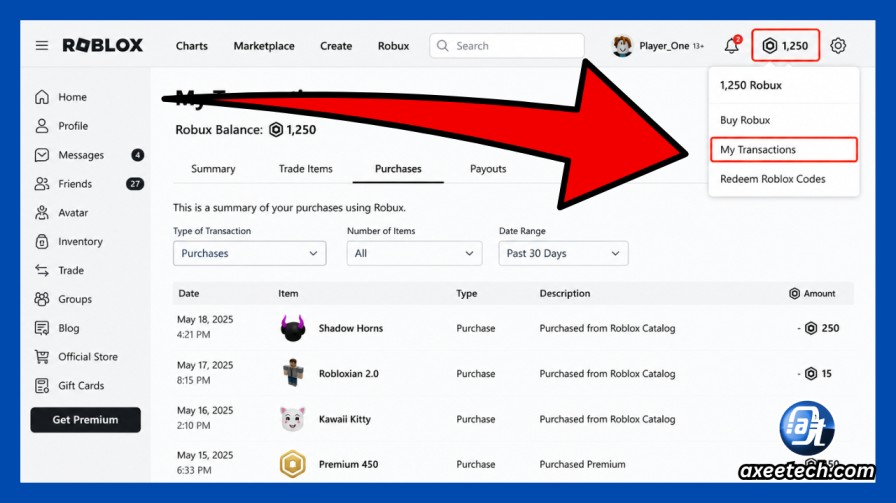
Task: Open the Robloxian 2.0 item link
Action: [349, 373]
